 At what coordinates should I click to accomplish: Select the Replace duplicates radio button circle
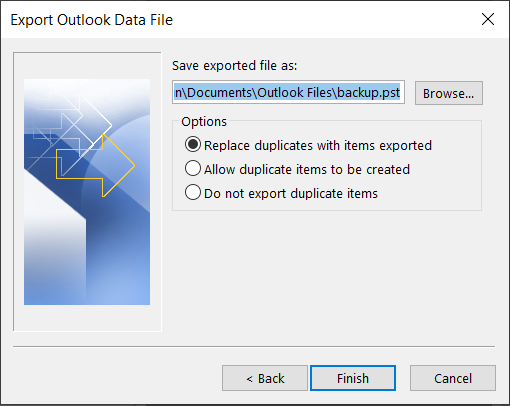193,145
